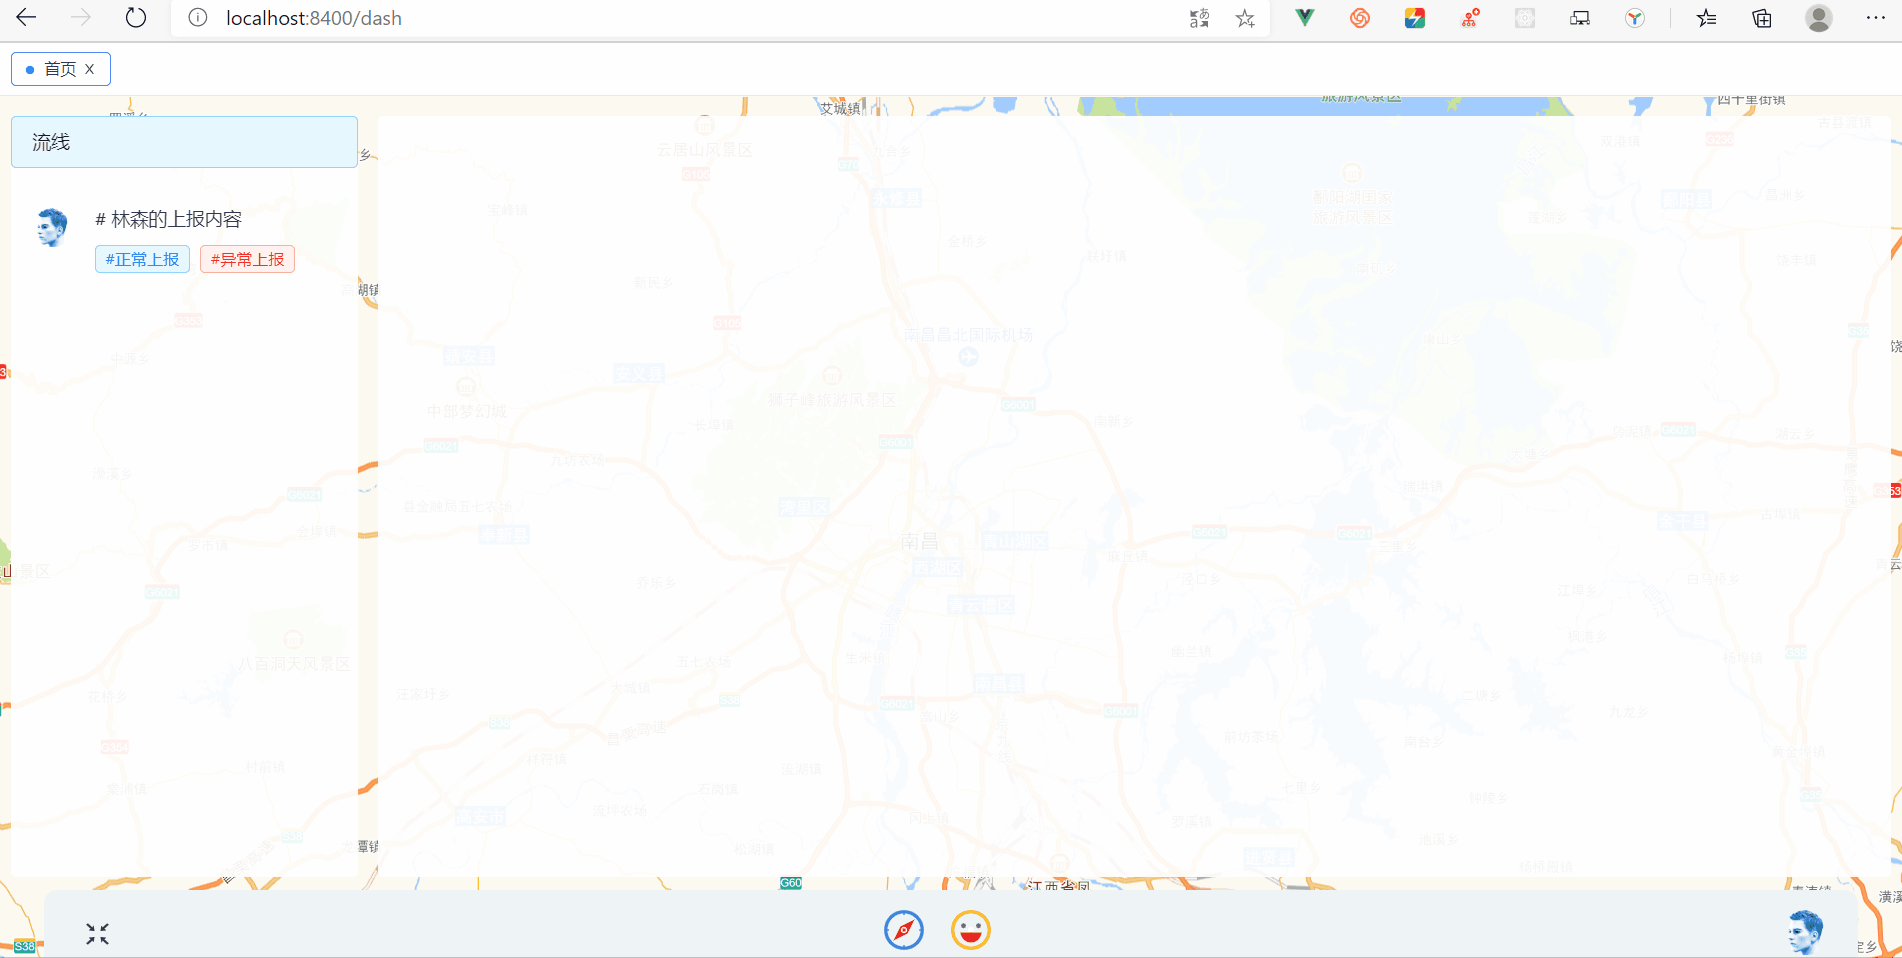Open browser collections icon
Viewport: 1902px width, 958px height.
(1762, 18)
